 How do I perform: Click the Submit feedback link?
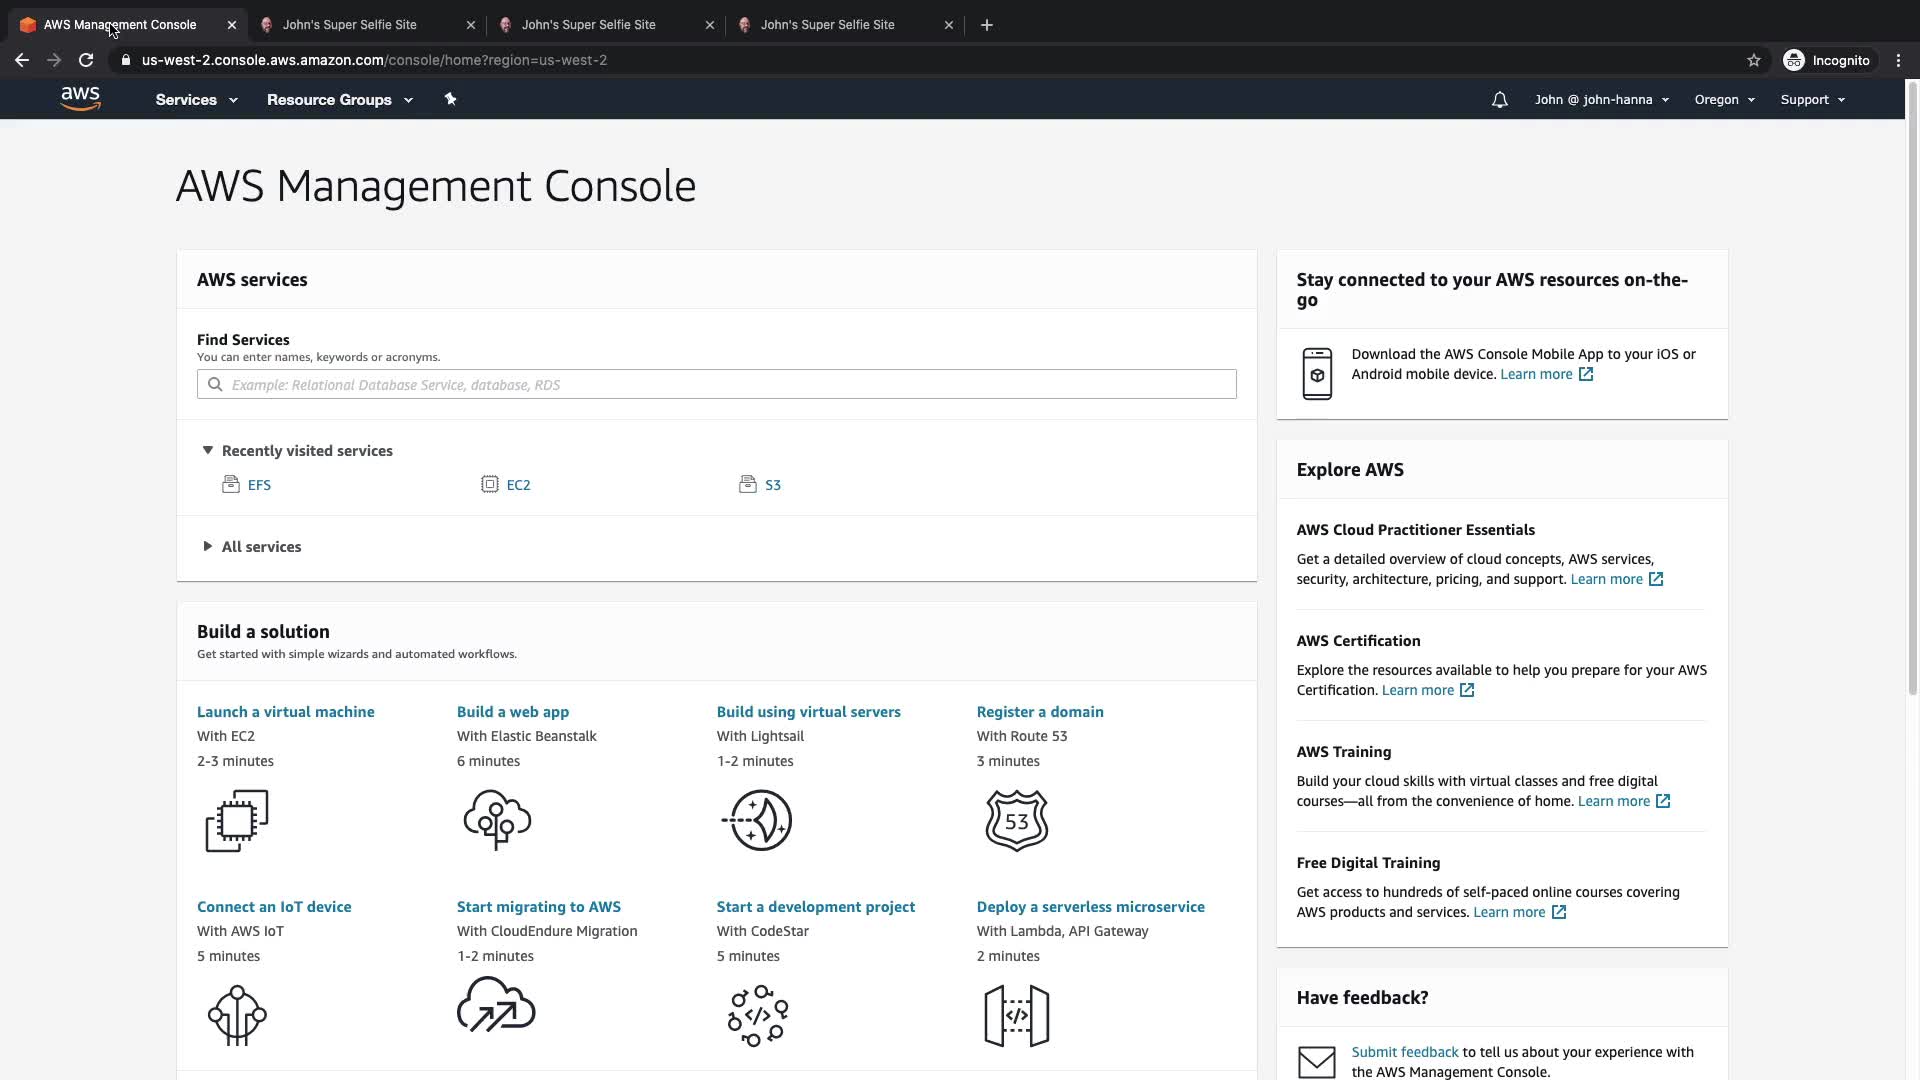[x=1404, y=1052]
